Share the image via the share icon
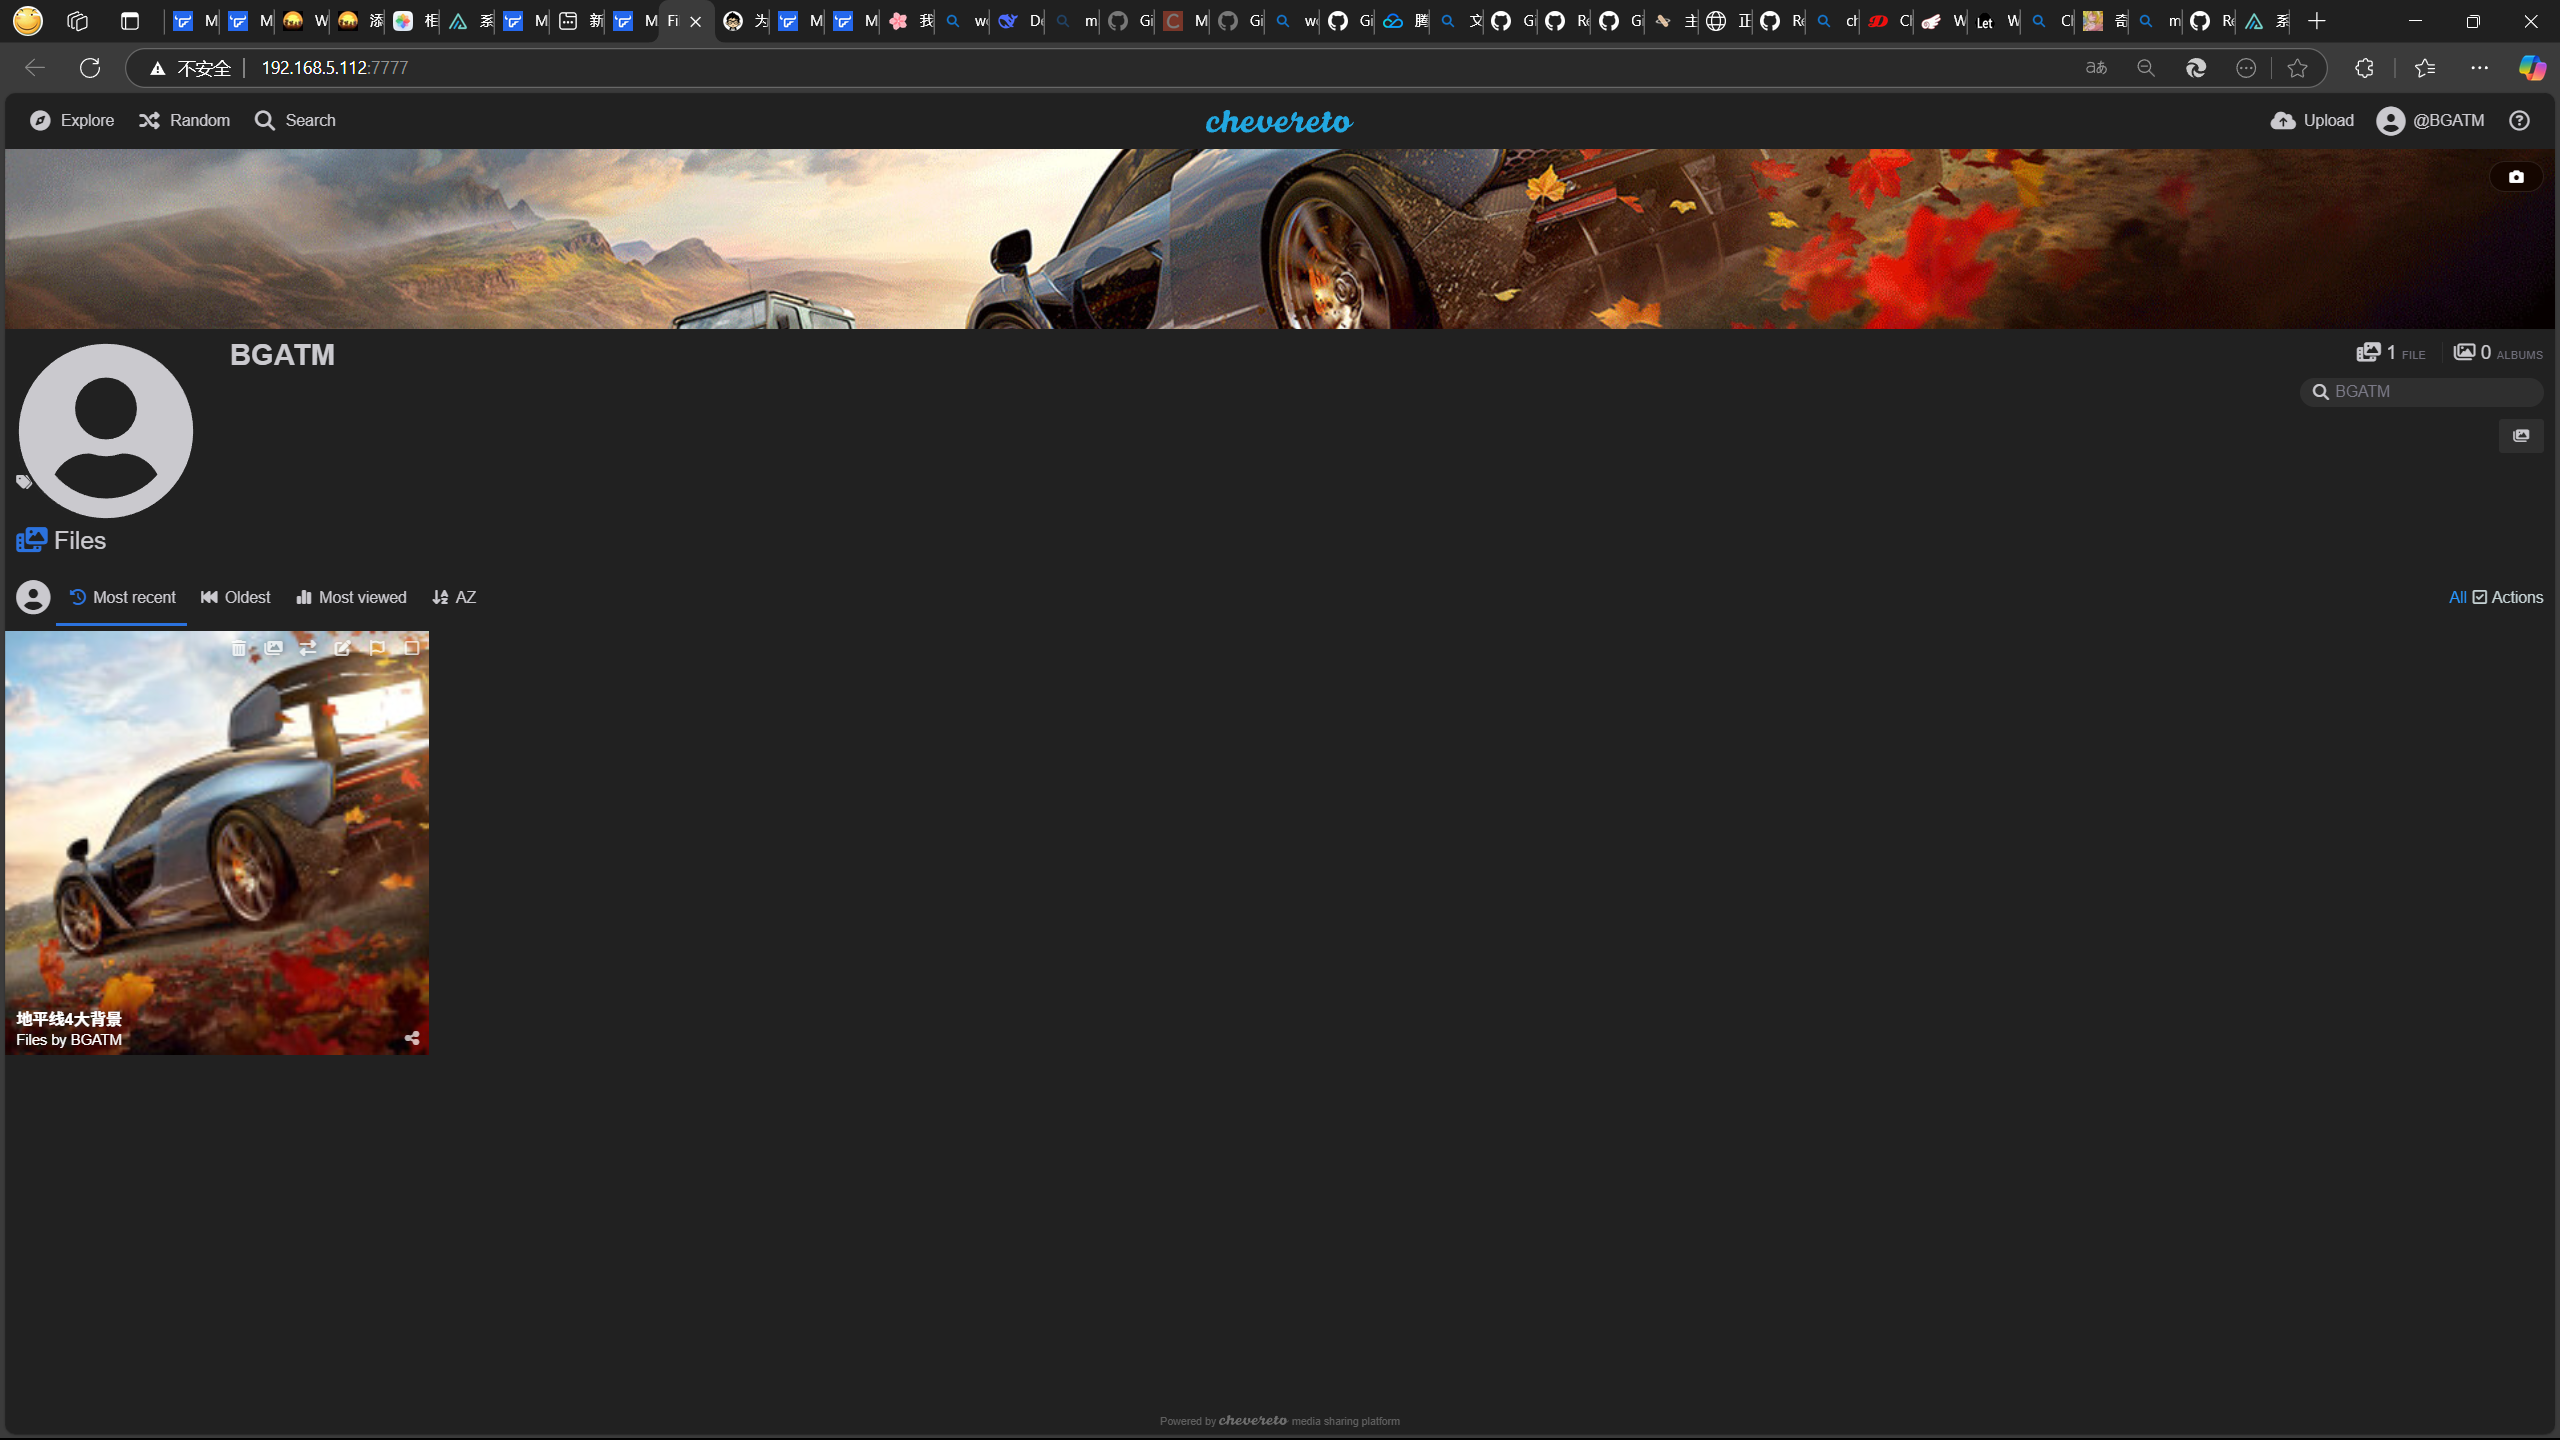Image resolution: width=2560 pixels, height=1440 pixels. pyautogui.click(x=412, y=1038)
